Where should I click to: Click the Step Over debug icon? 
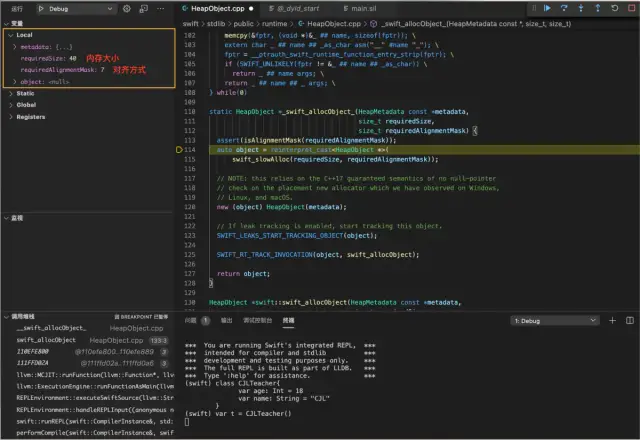coord(564,8)
